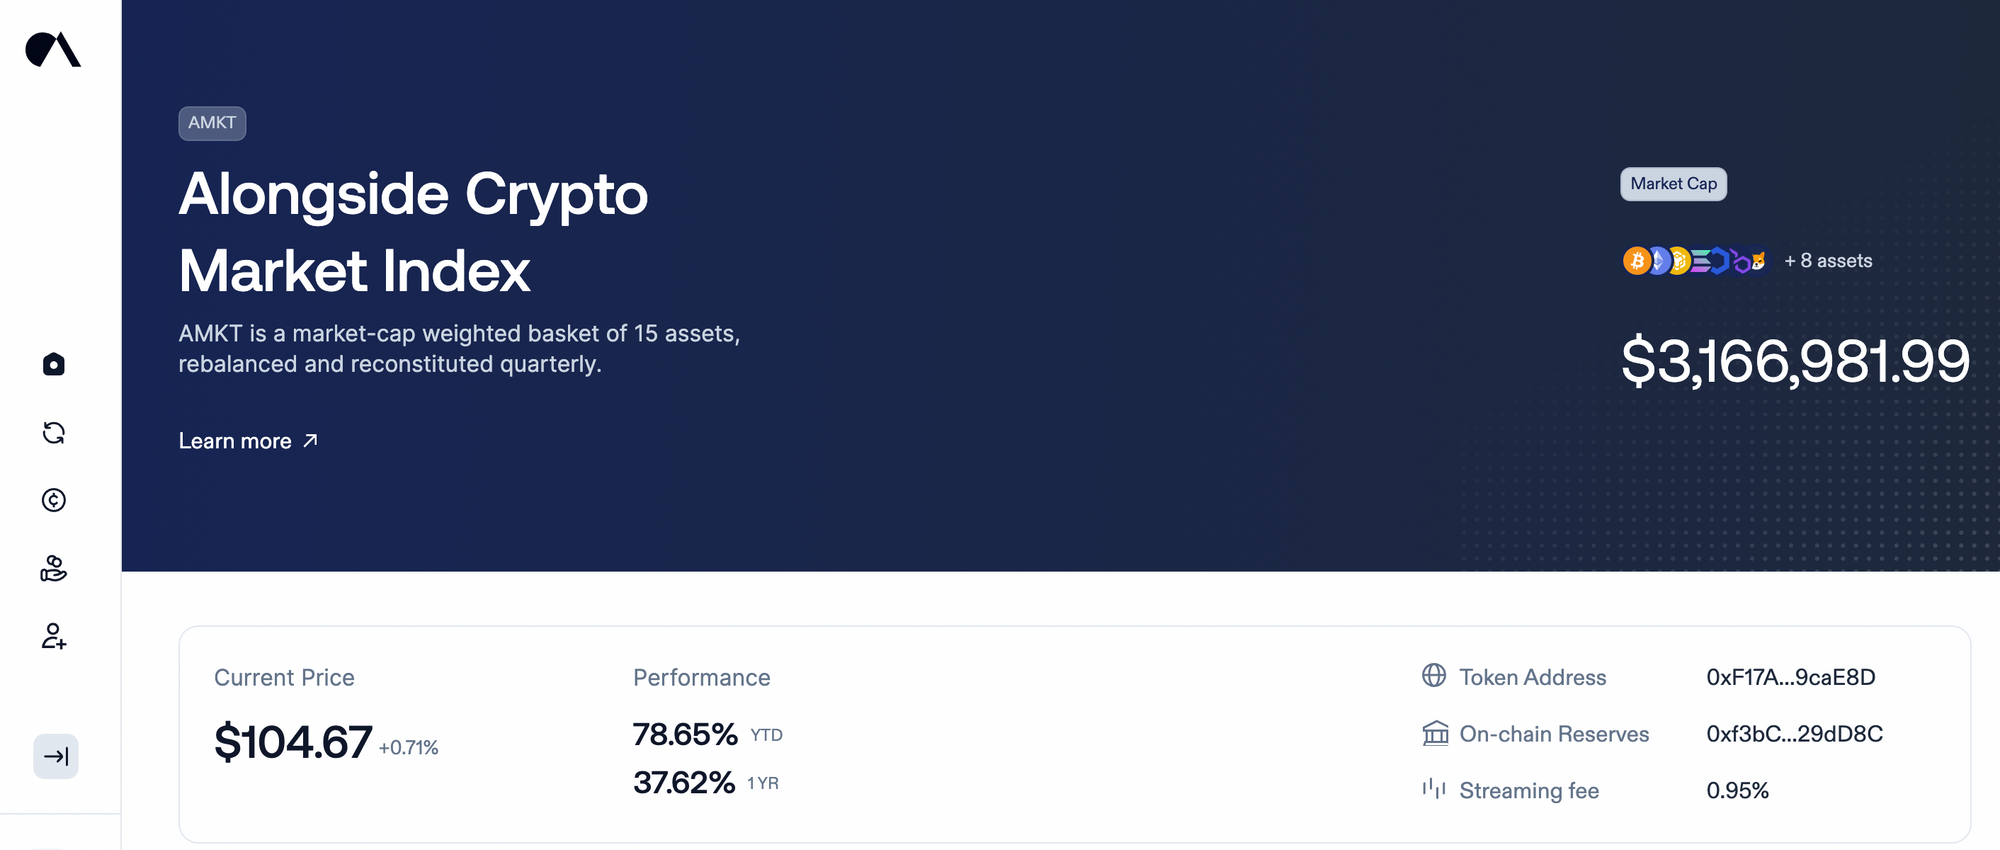Click the swap/refresh arrows sidebar icon
2000x850 pixels.
[54, 433]
